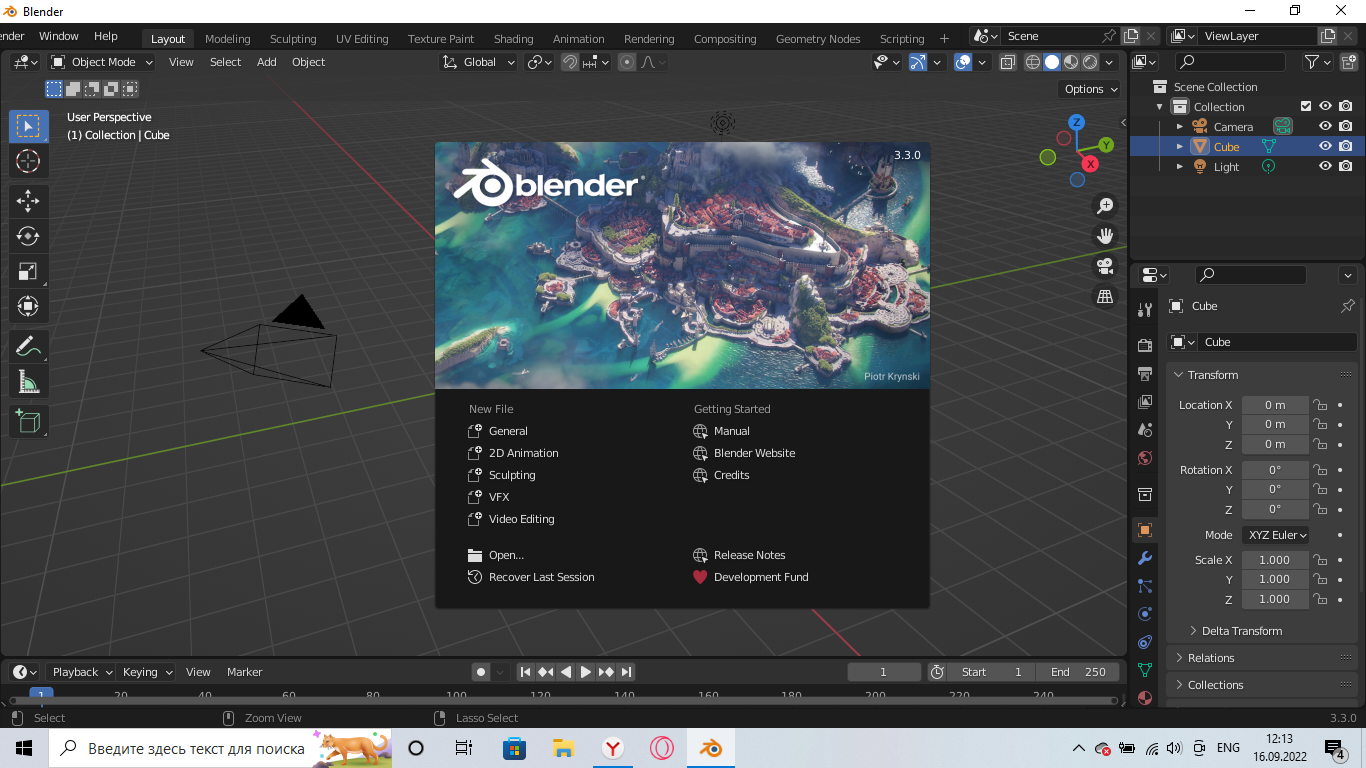This screenshot has width=1366, height=768.
Task: Activate the Scale tool
Action: [28, 271]
